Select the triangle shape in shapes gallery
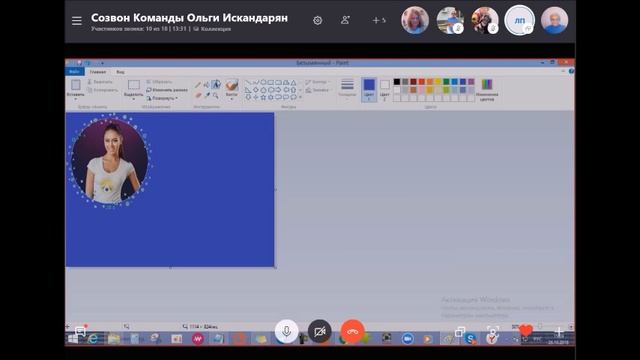This screenshot has height=360, width=640. [x=293, y=82]
